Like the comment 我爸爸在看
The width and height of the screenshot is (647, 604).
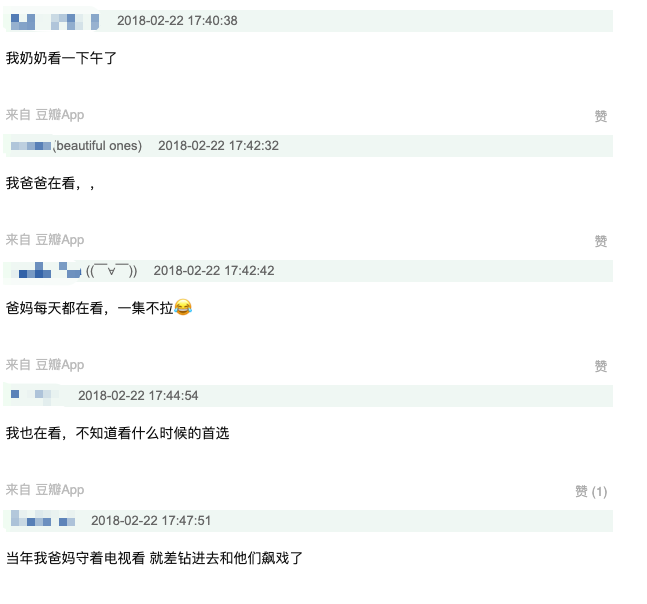(x=600, y=241)
